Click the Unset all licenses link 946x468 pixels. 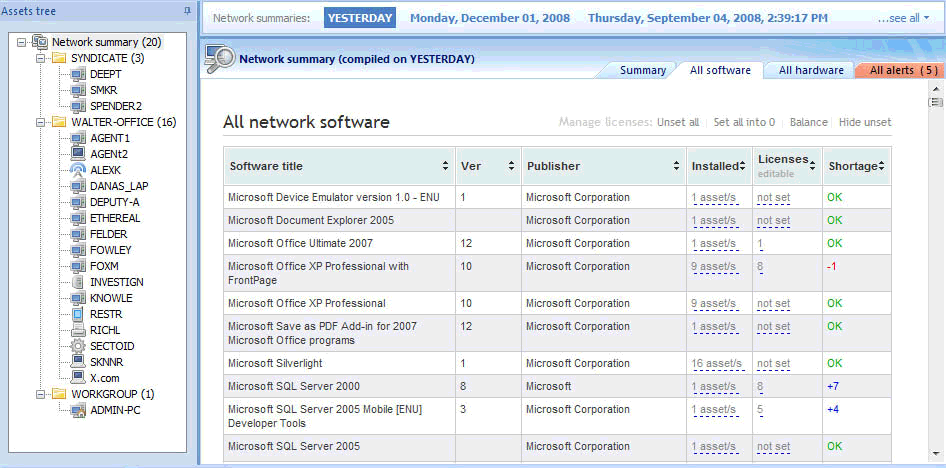click(x=678, y=122)
